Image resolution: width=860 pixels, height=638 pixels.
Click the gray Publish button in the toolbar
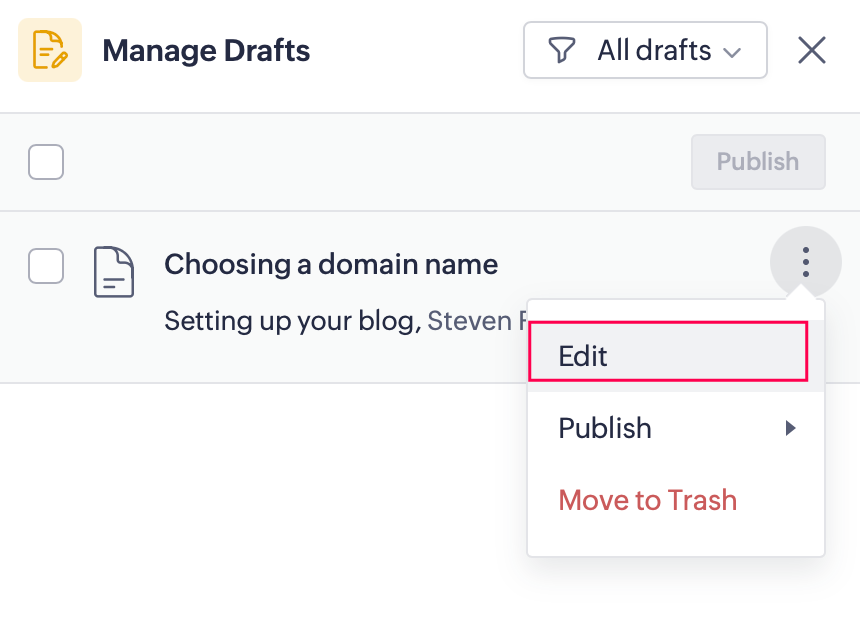point(757,162)
